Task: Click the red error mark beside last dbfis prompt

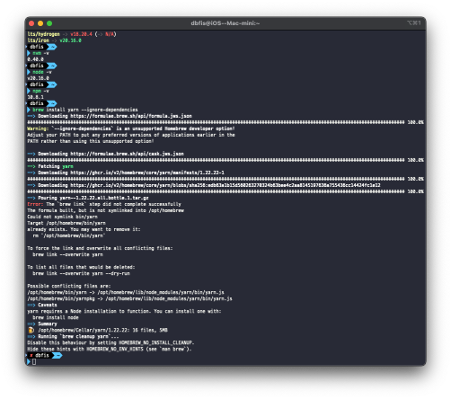Action: (x=31, y=355)
